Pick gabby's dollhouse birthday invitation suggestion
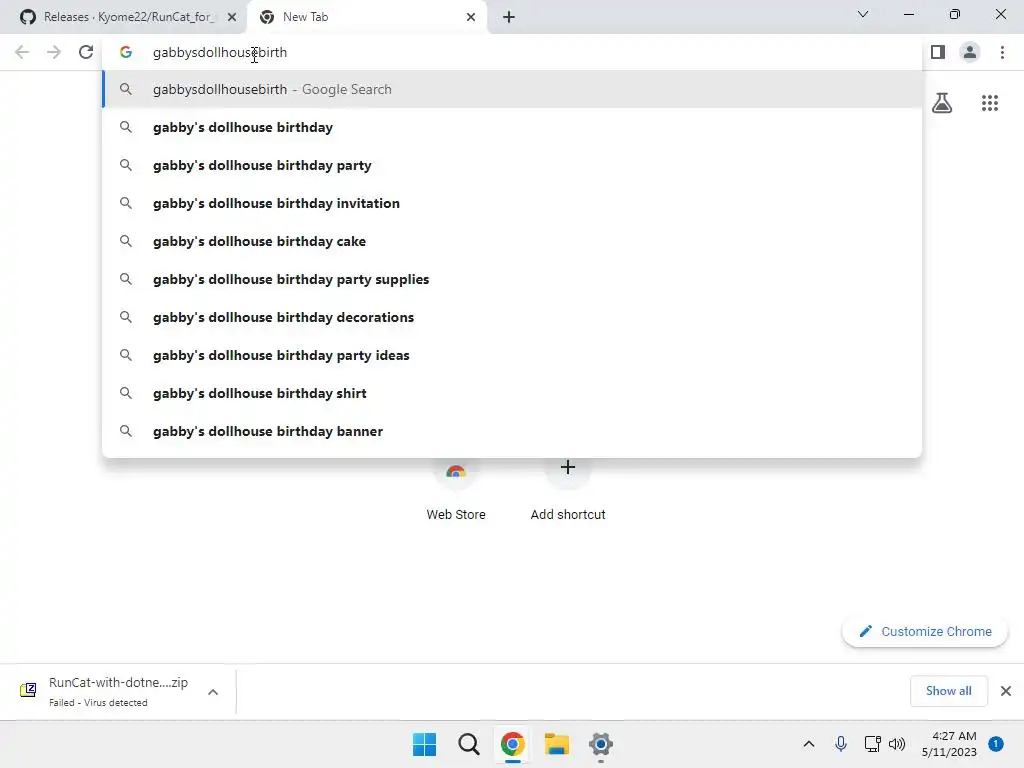Viewport: 1024px width, 768px height. [512, 203]
